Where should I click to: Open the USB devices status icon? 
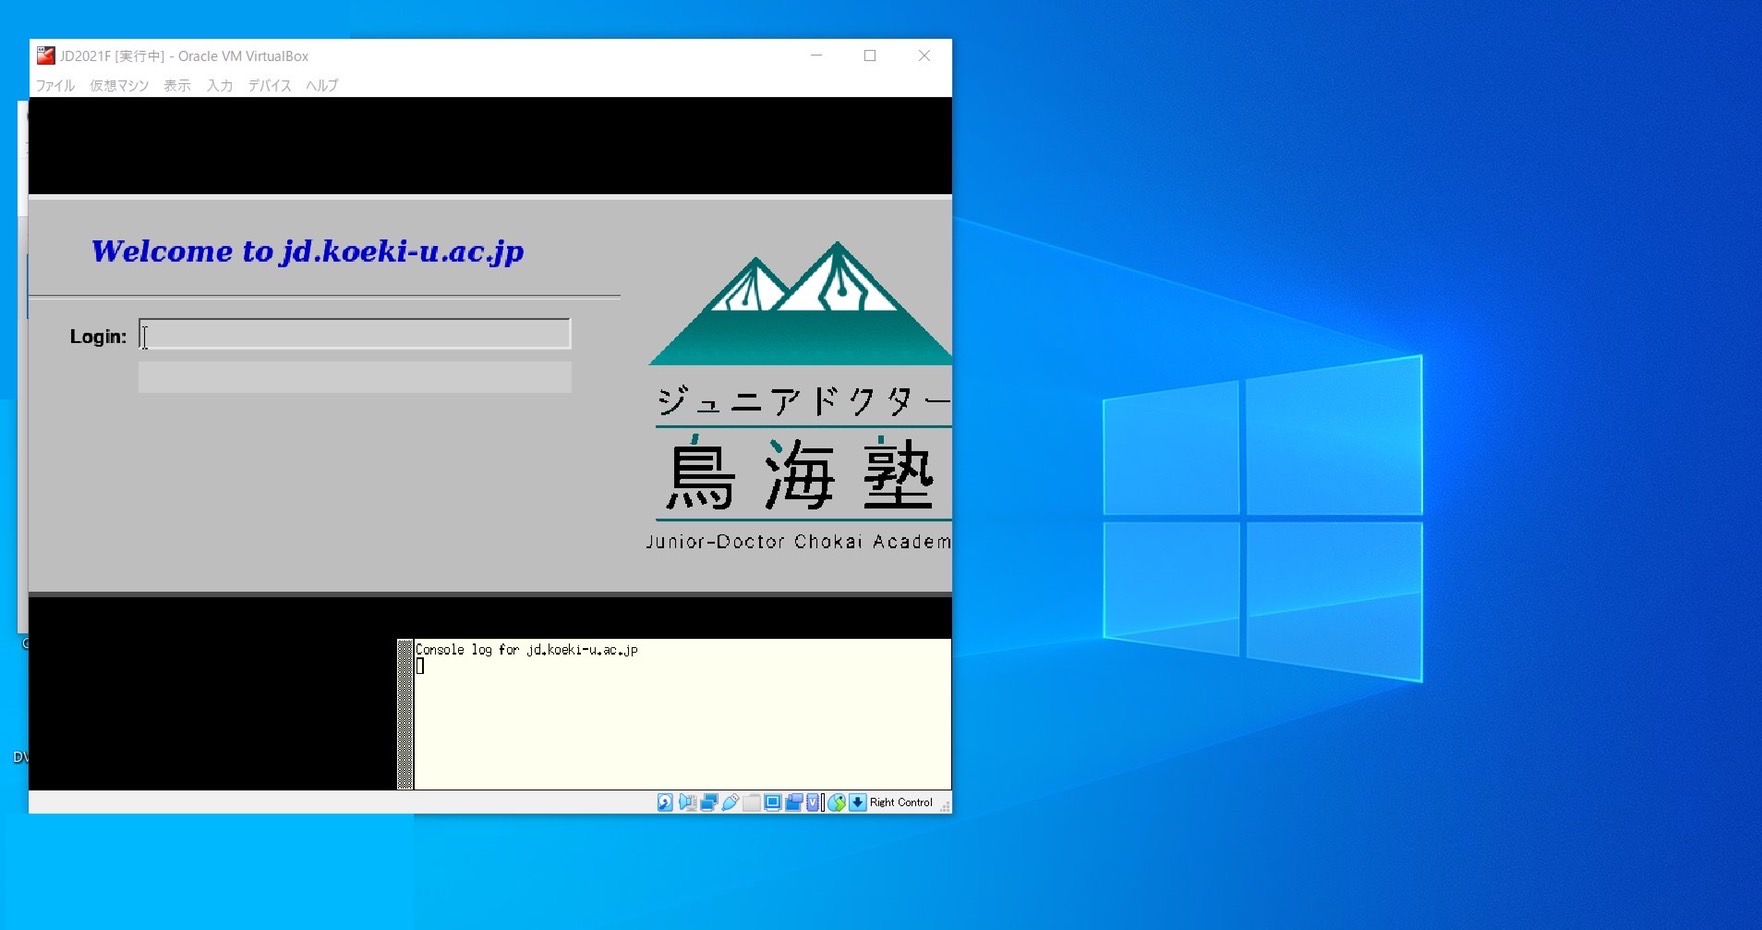[730, 803]
